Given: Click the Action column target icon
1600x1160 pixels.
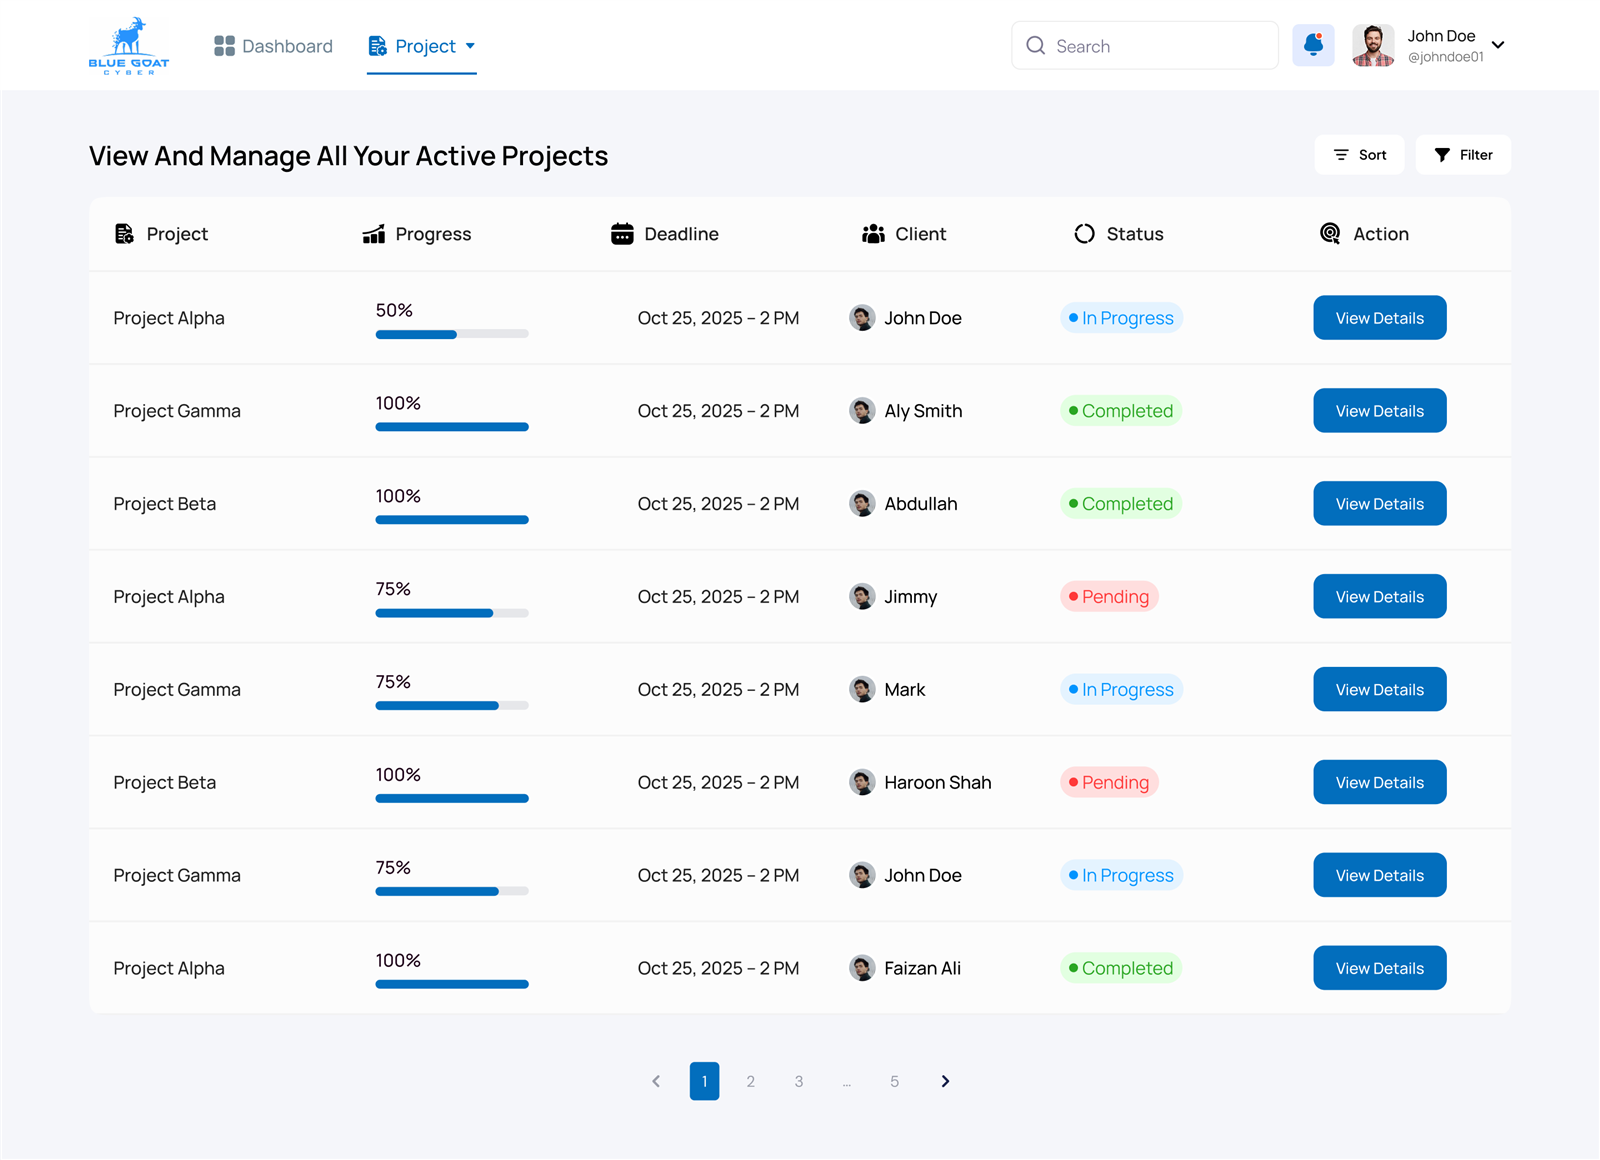Looking at the screenshot, I should tap(1330, 234).
